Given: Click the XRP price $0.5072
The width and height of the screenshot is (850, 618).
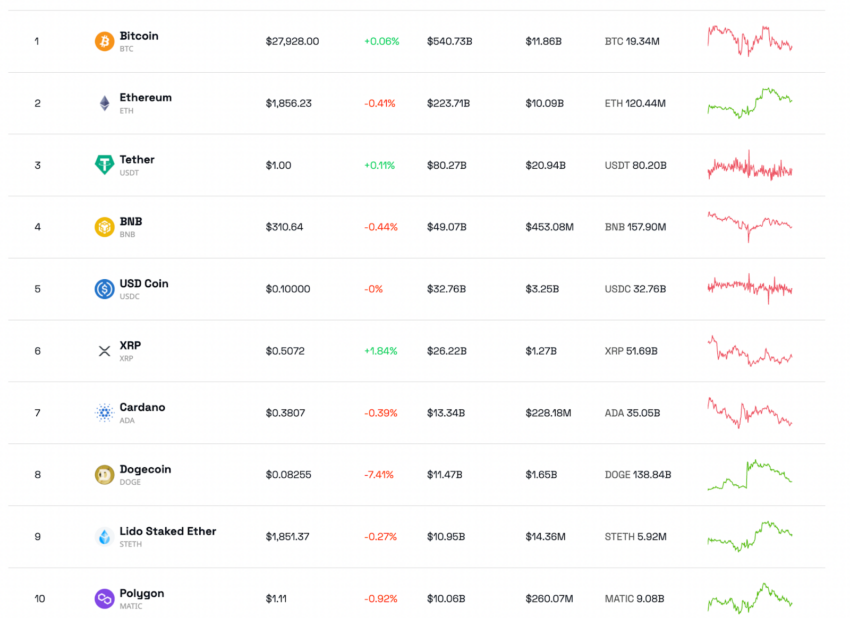Looking at the screenshot, I should pyautogui.click(x=285, y=351).
